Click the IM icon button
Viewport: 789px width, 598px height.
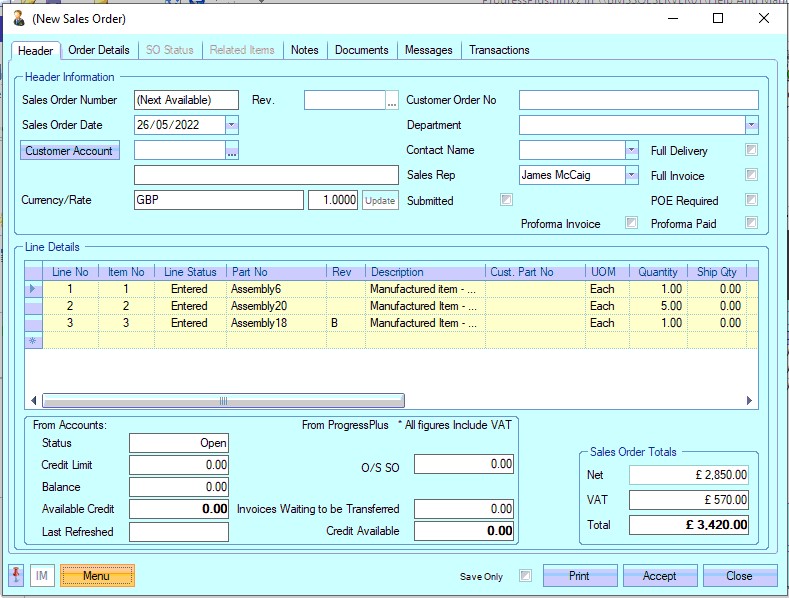pos(42,576)
